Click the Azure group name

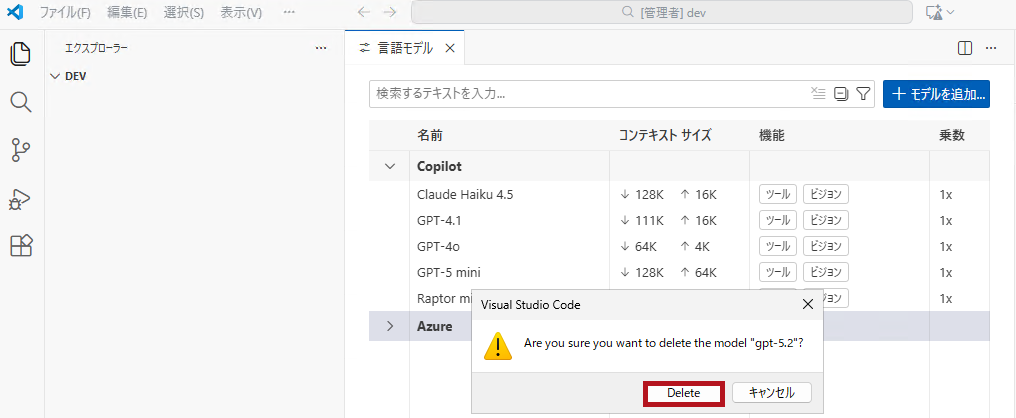(x=435, y=326)
